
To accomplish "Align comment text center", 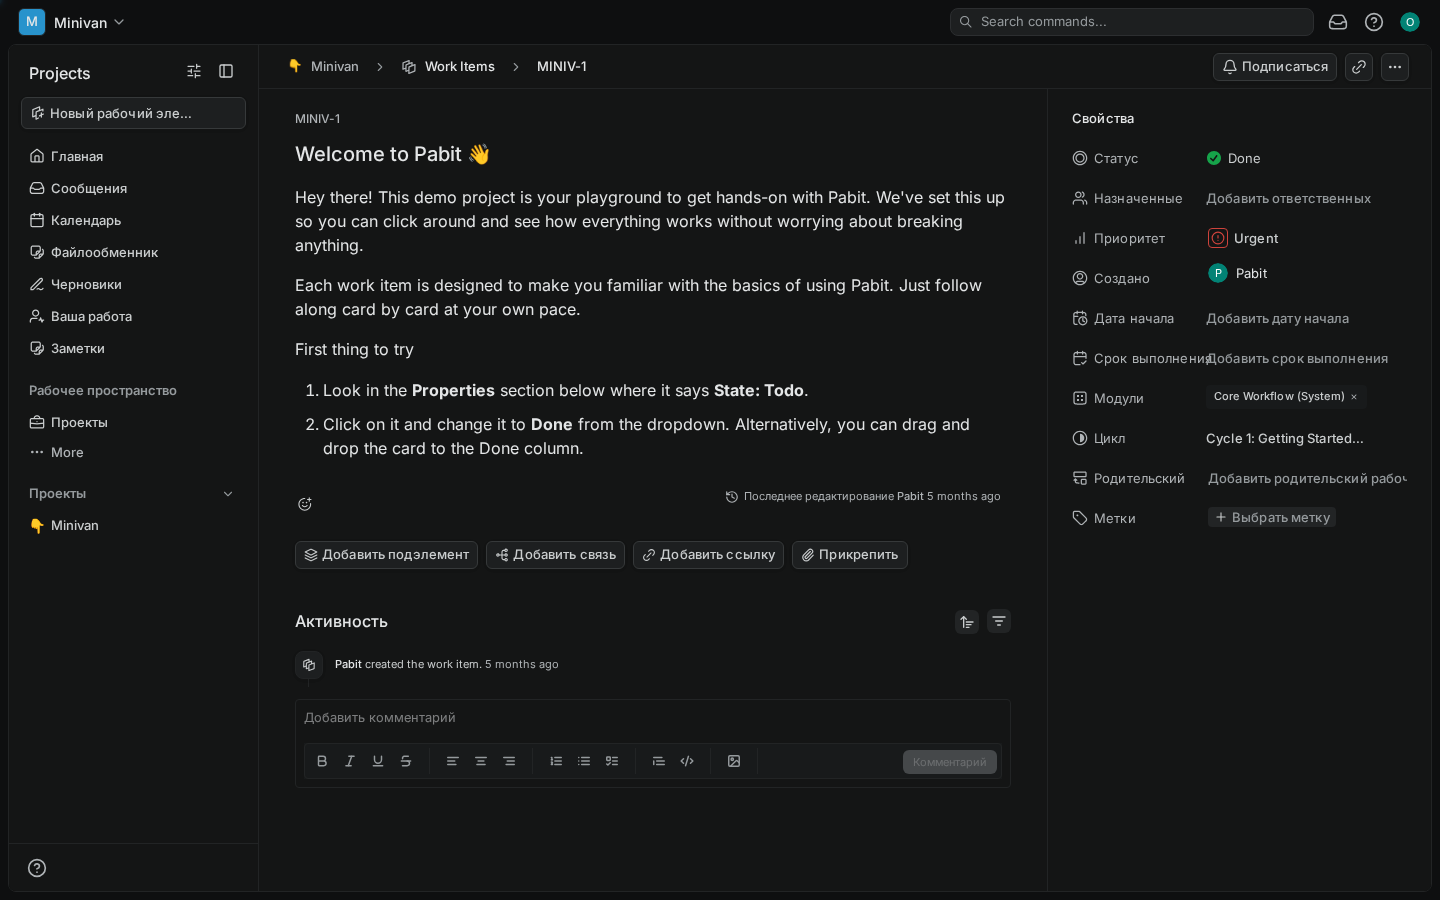I will (x=481, y=761).
